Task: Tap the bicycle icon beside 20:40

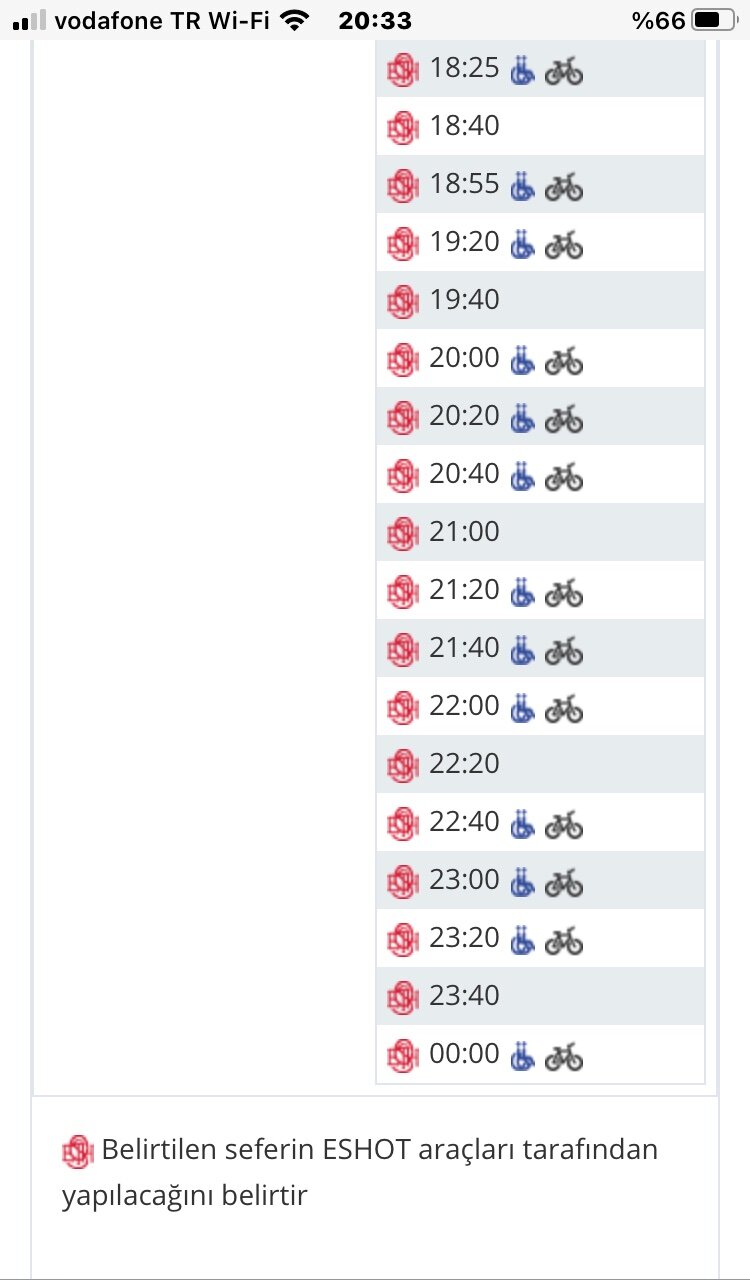Action: coord(564,476)
